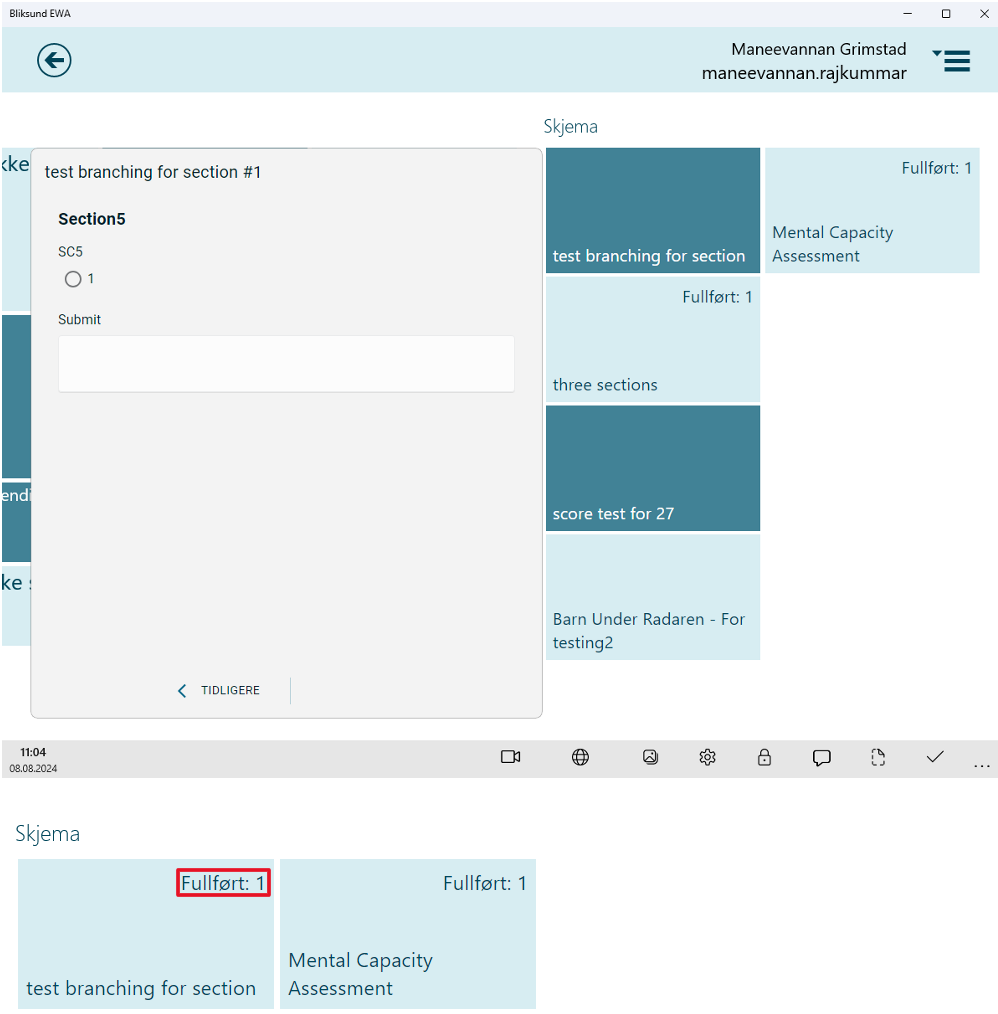This screenshot has width=998, height=1014.
Task: Open settings via the gear icon
Action: pyautogui.click(x=707, y=757)
